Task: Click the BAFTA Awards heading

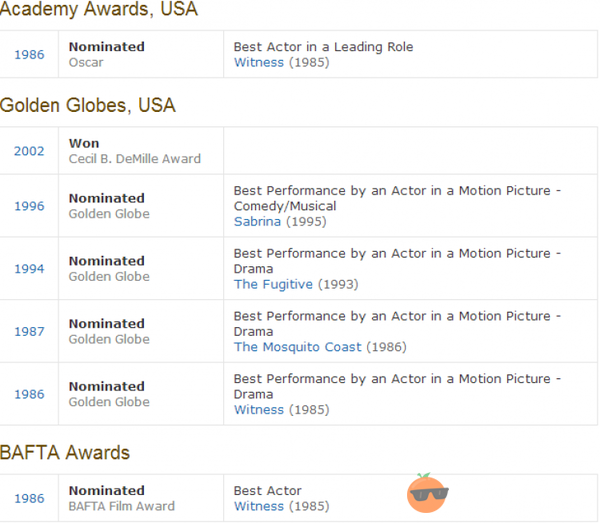Action: 65,453
